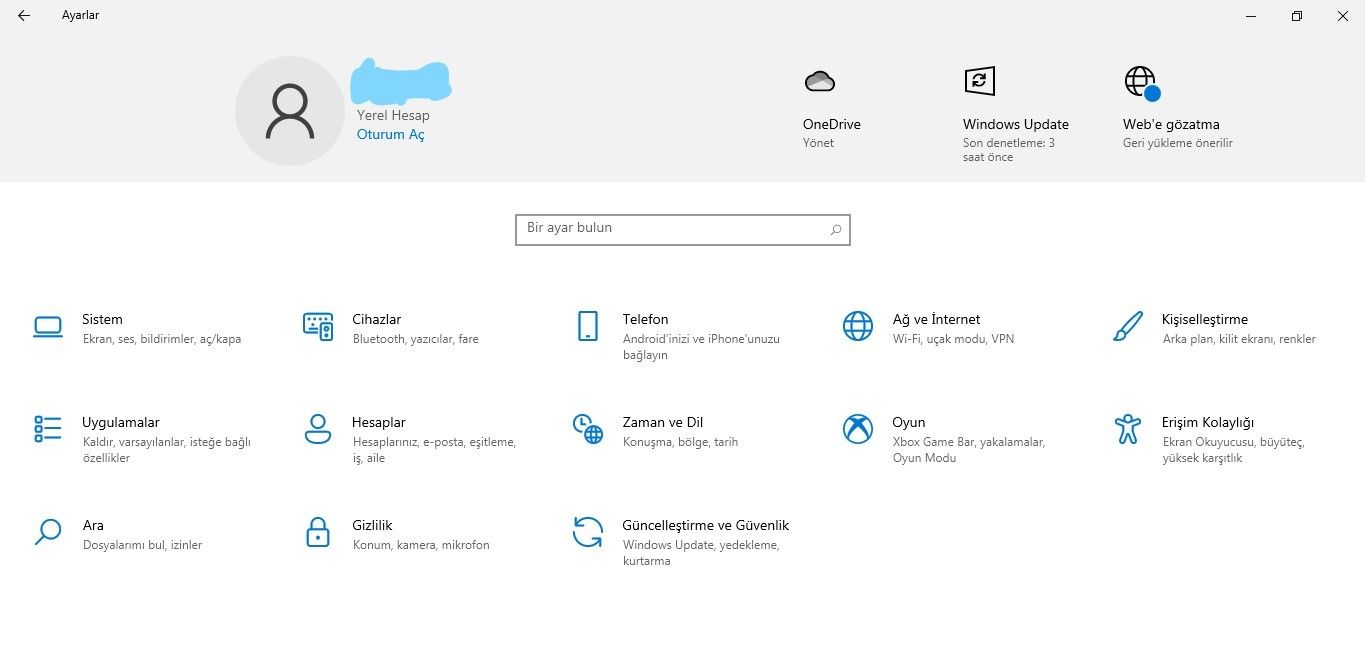Open the Ağ ve İnternet globe icon

(x=858, y=326)
